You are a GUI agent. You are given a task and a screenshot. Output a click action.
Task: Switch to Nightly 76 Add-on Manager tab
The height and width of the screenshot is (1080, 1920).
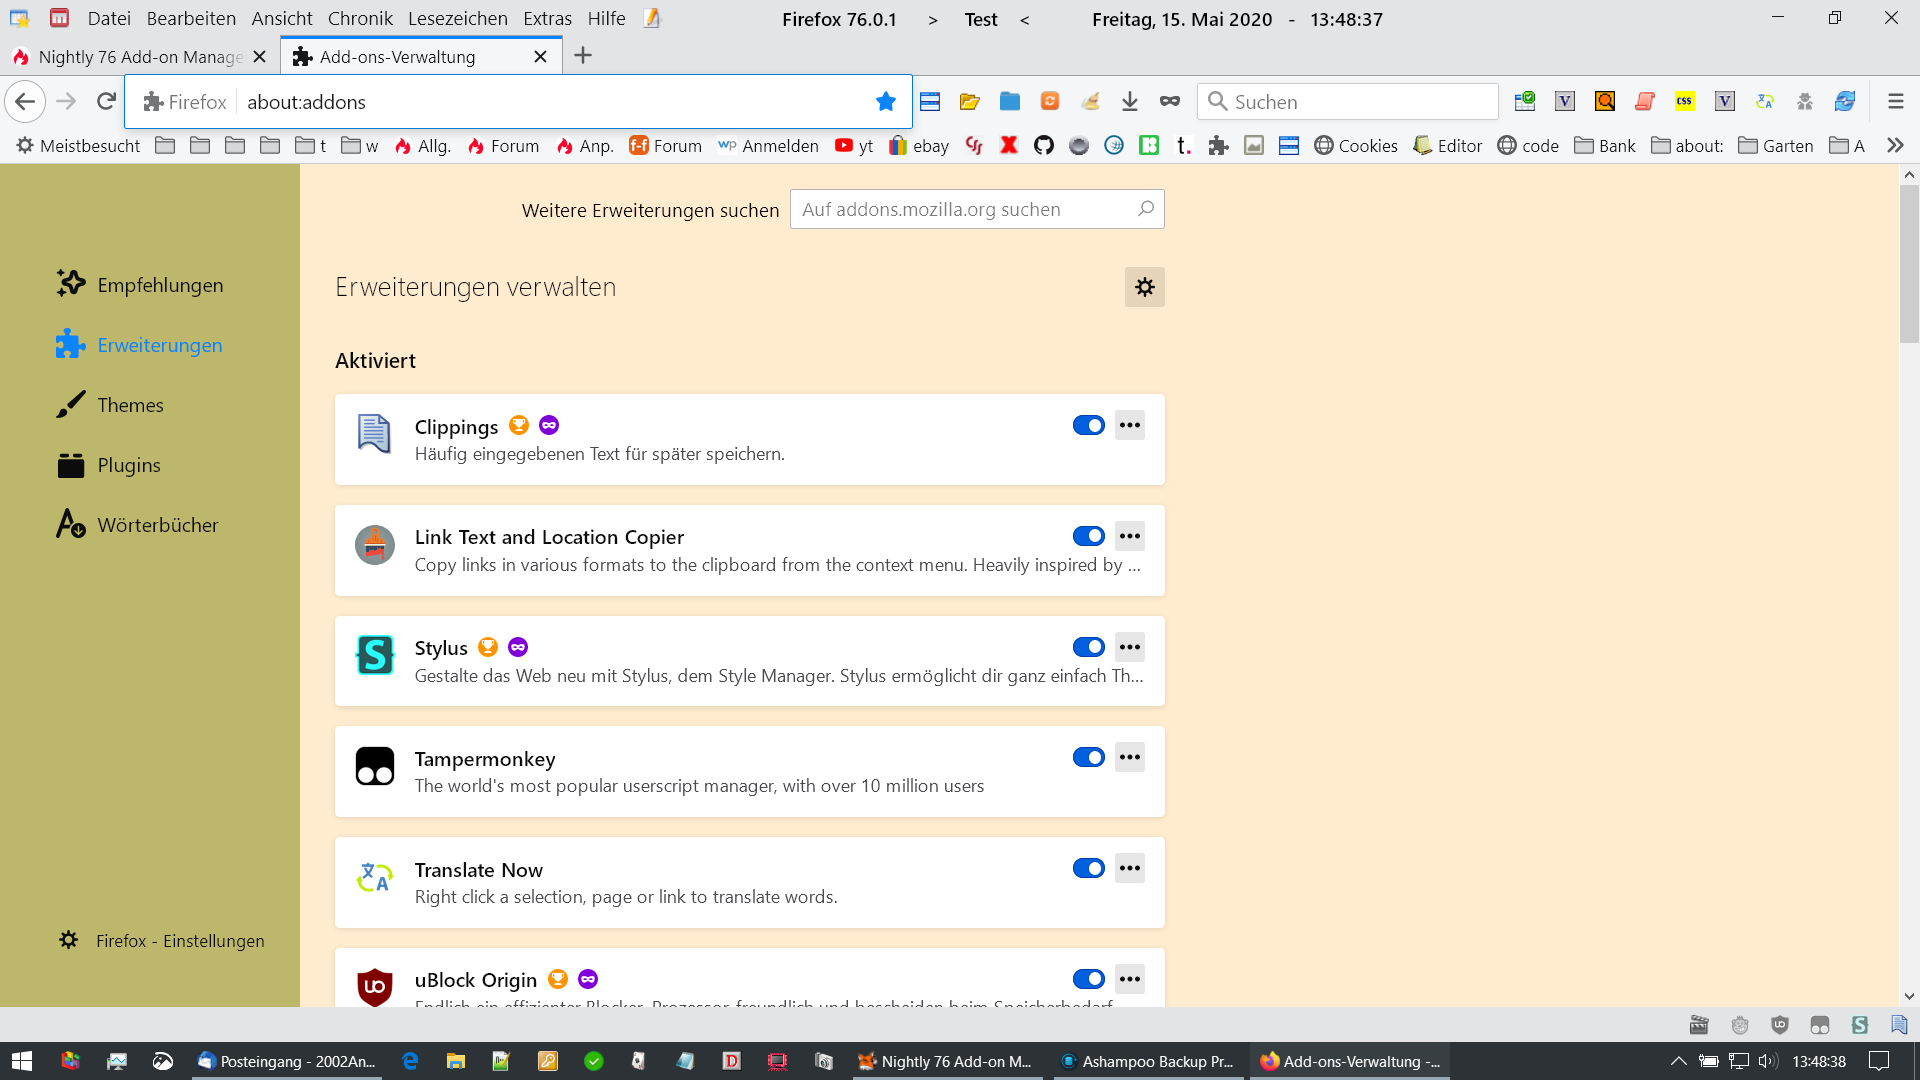click(x=140, y=57)
